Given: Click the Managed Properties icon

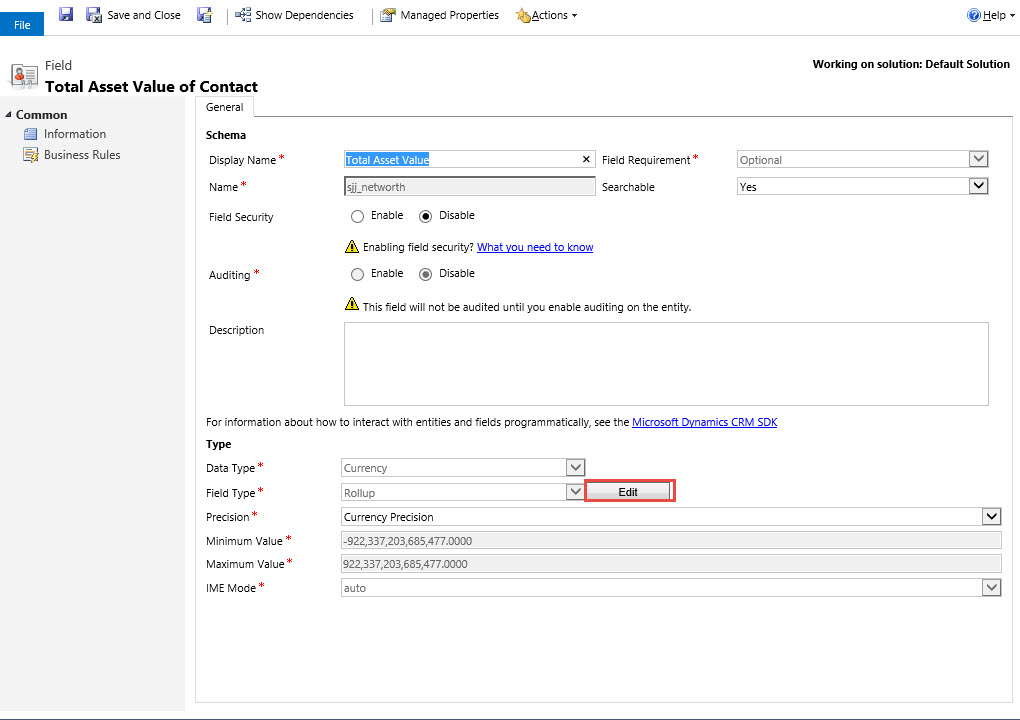Looking at the screenshot, I should pyautogui.click(x=388, y=15).
